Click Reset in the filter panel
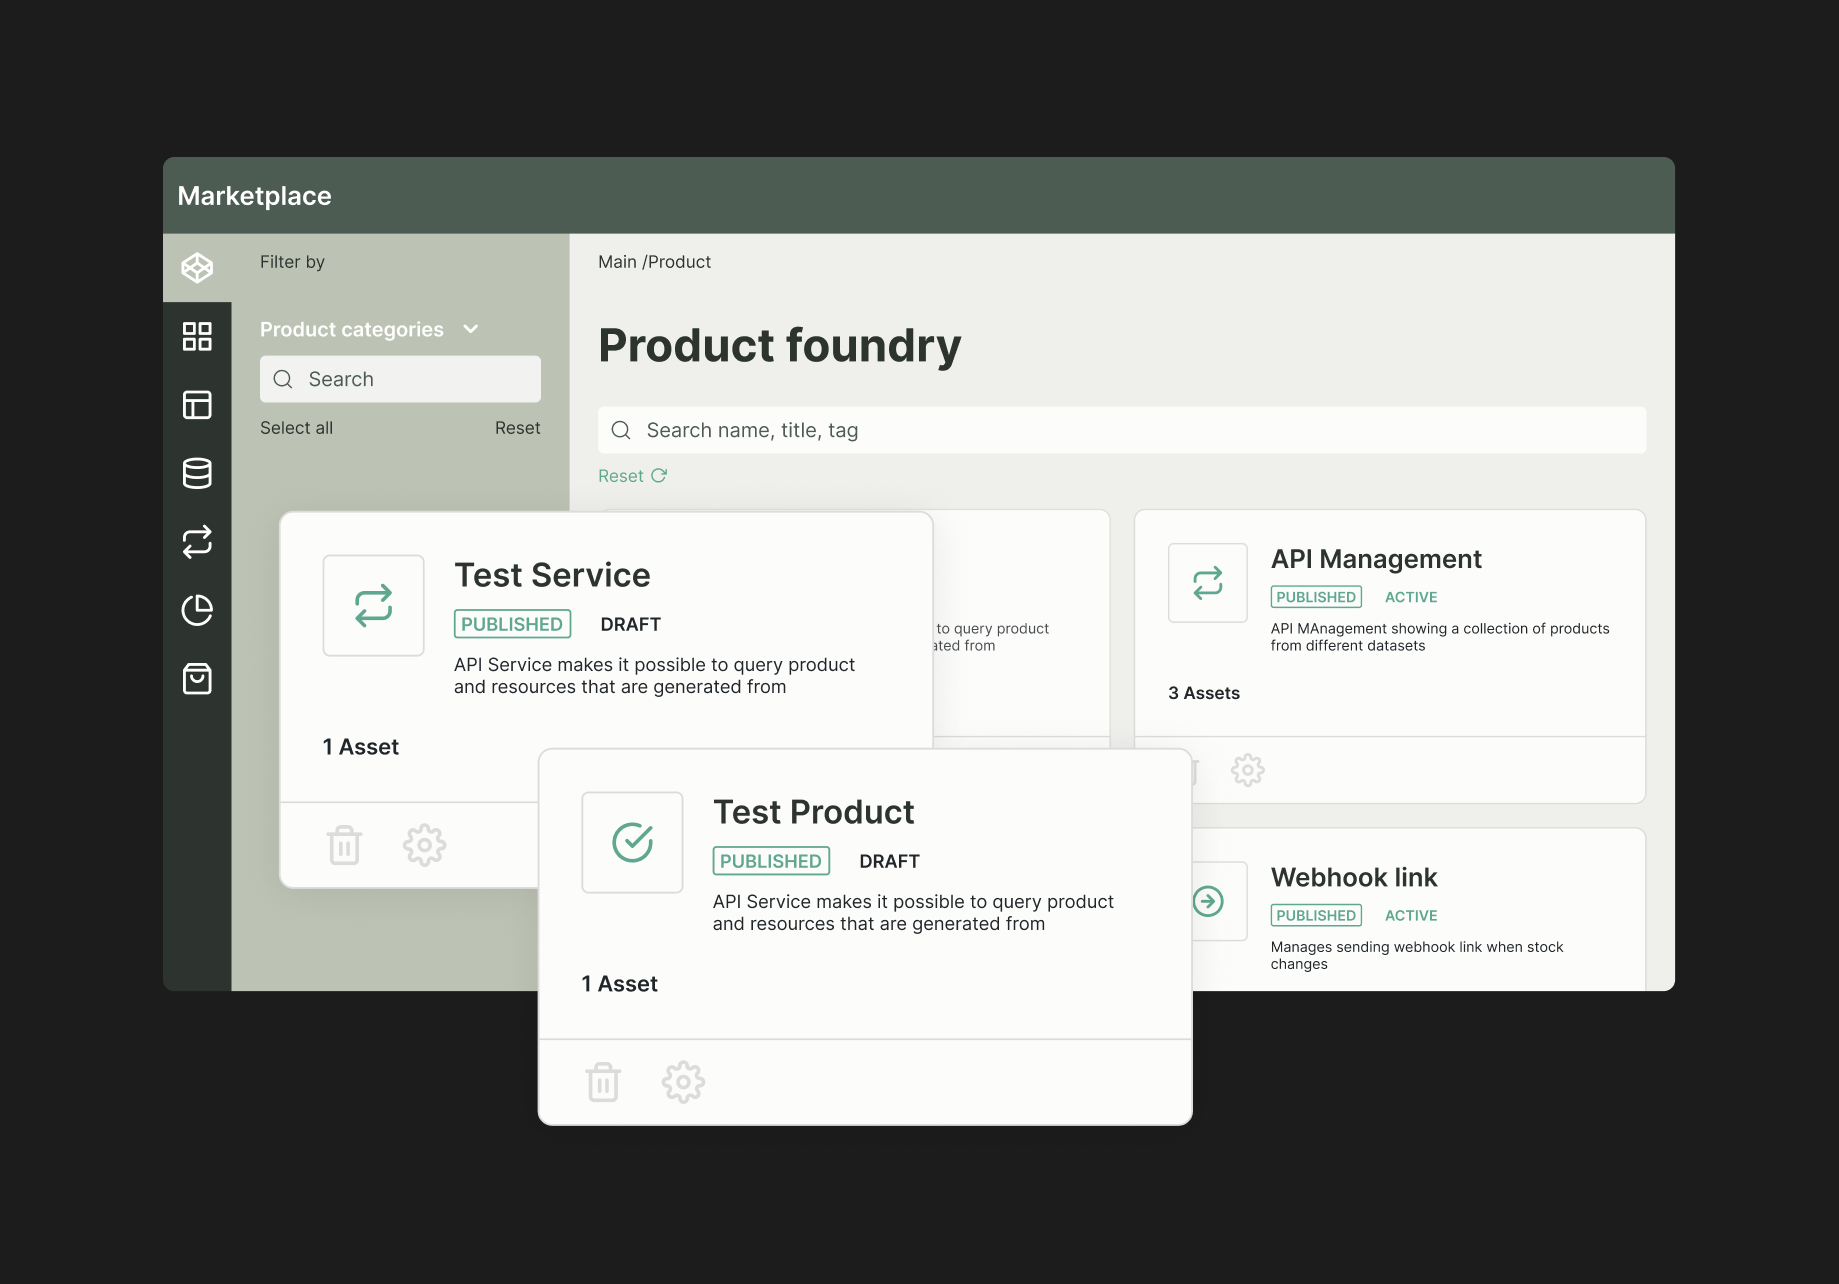 tap(517, 427)
